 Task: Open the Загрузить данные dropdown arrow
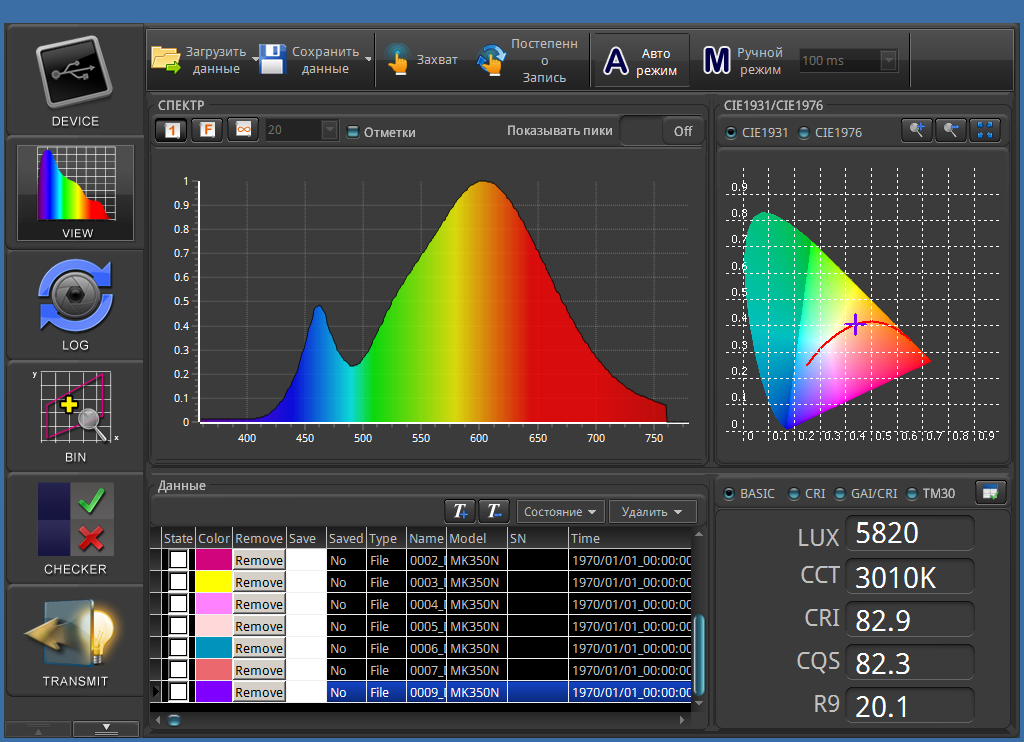pyautogui.click(x=256, y=60)
